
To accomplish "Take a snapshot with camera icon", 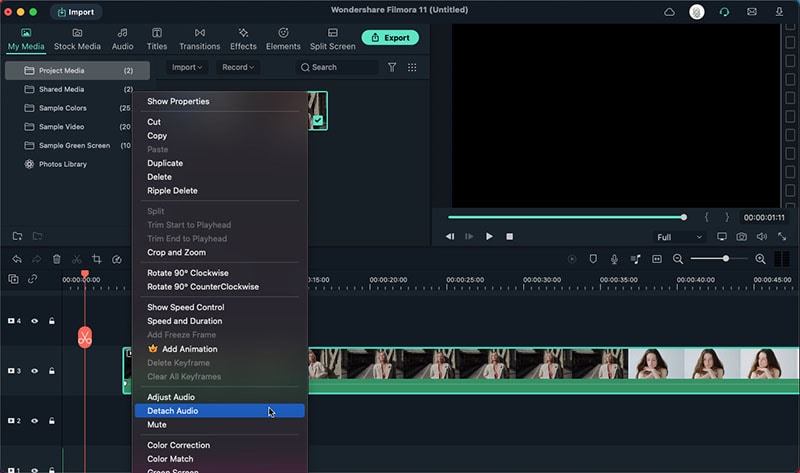I will pos(741,237).
